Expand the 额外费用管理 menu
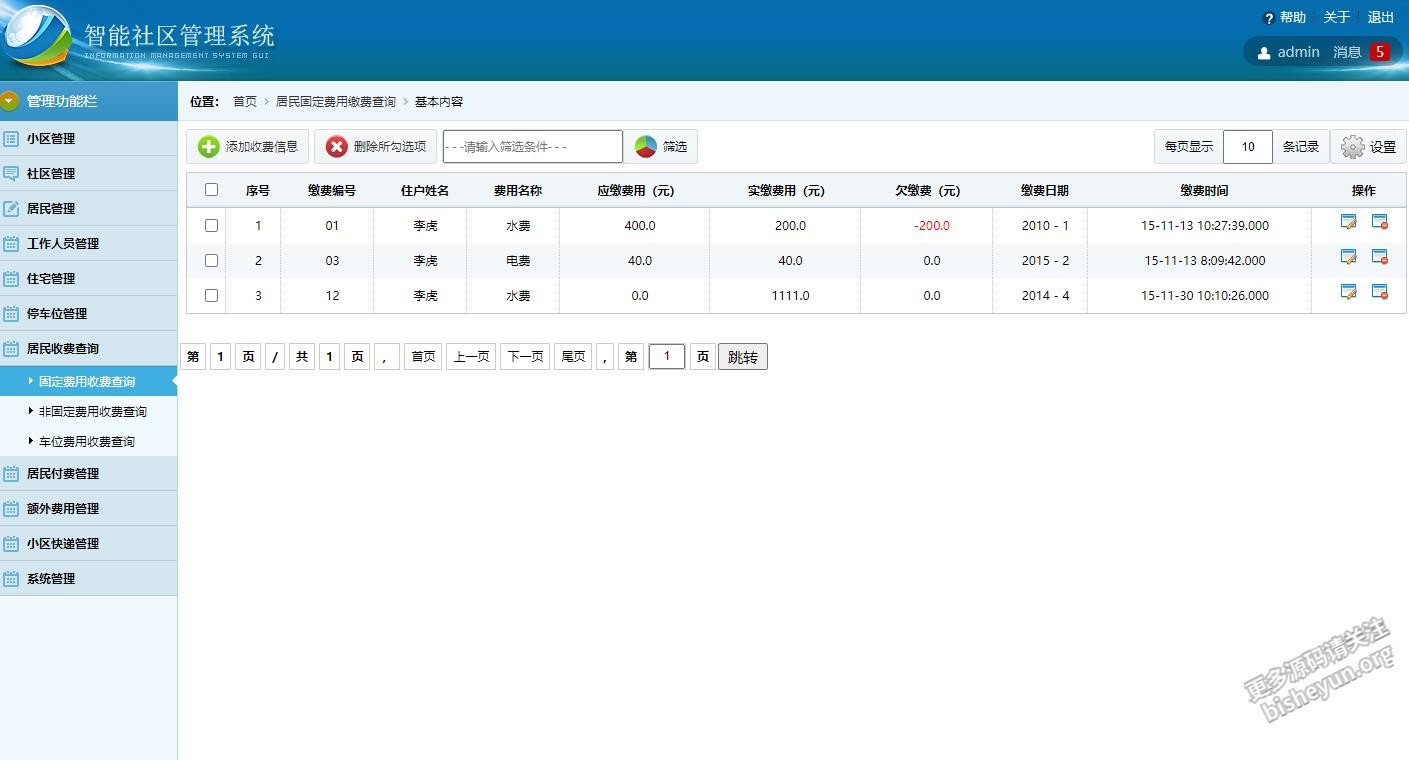Viewport: 1409px width, 760px height. pyautogui.click(x=88, y=508)
